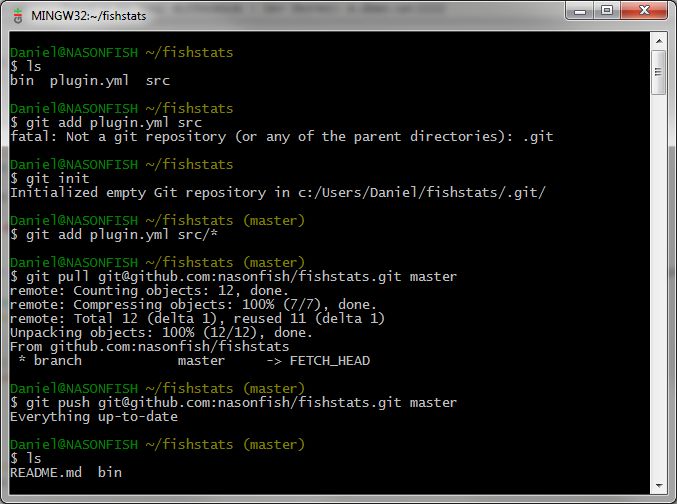Click the first 'Daniel@NASONFISH ~/fishstats' prompt line
This screenshot has width=677, height=504.
pos(121,53)
